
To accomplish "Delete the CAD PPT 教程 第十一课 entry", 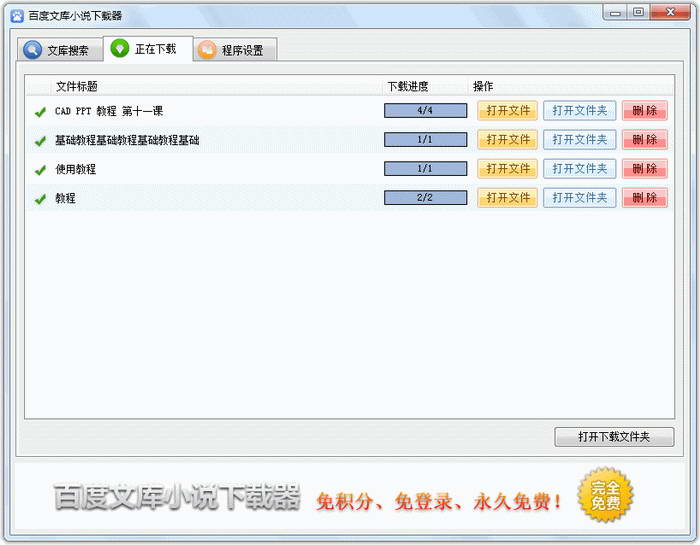I will pyautogui.click(x=645, y=110).
